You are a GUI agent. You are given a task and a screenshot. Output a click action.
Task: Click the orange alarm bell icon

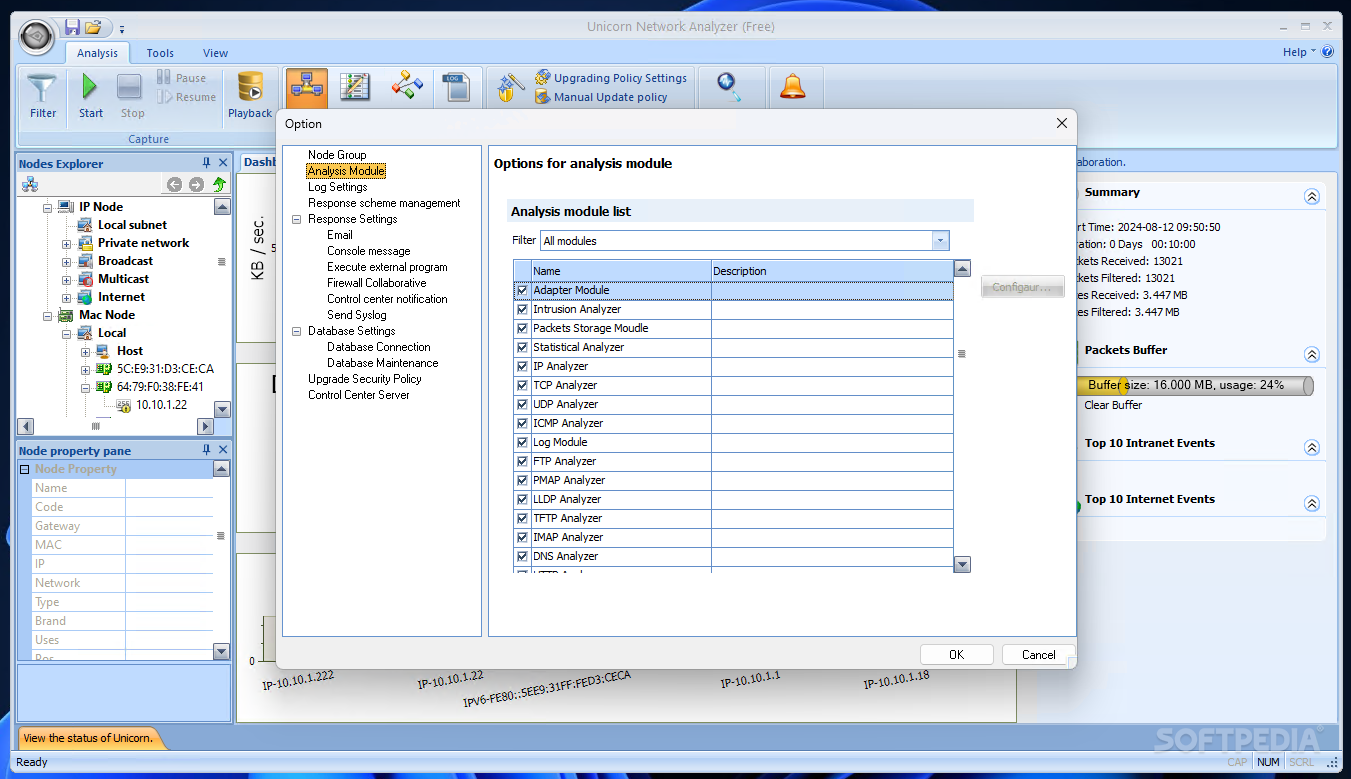click(x=793, y=87)
